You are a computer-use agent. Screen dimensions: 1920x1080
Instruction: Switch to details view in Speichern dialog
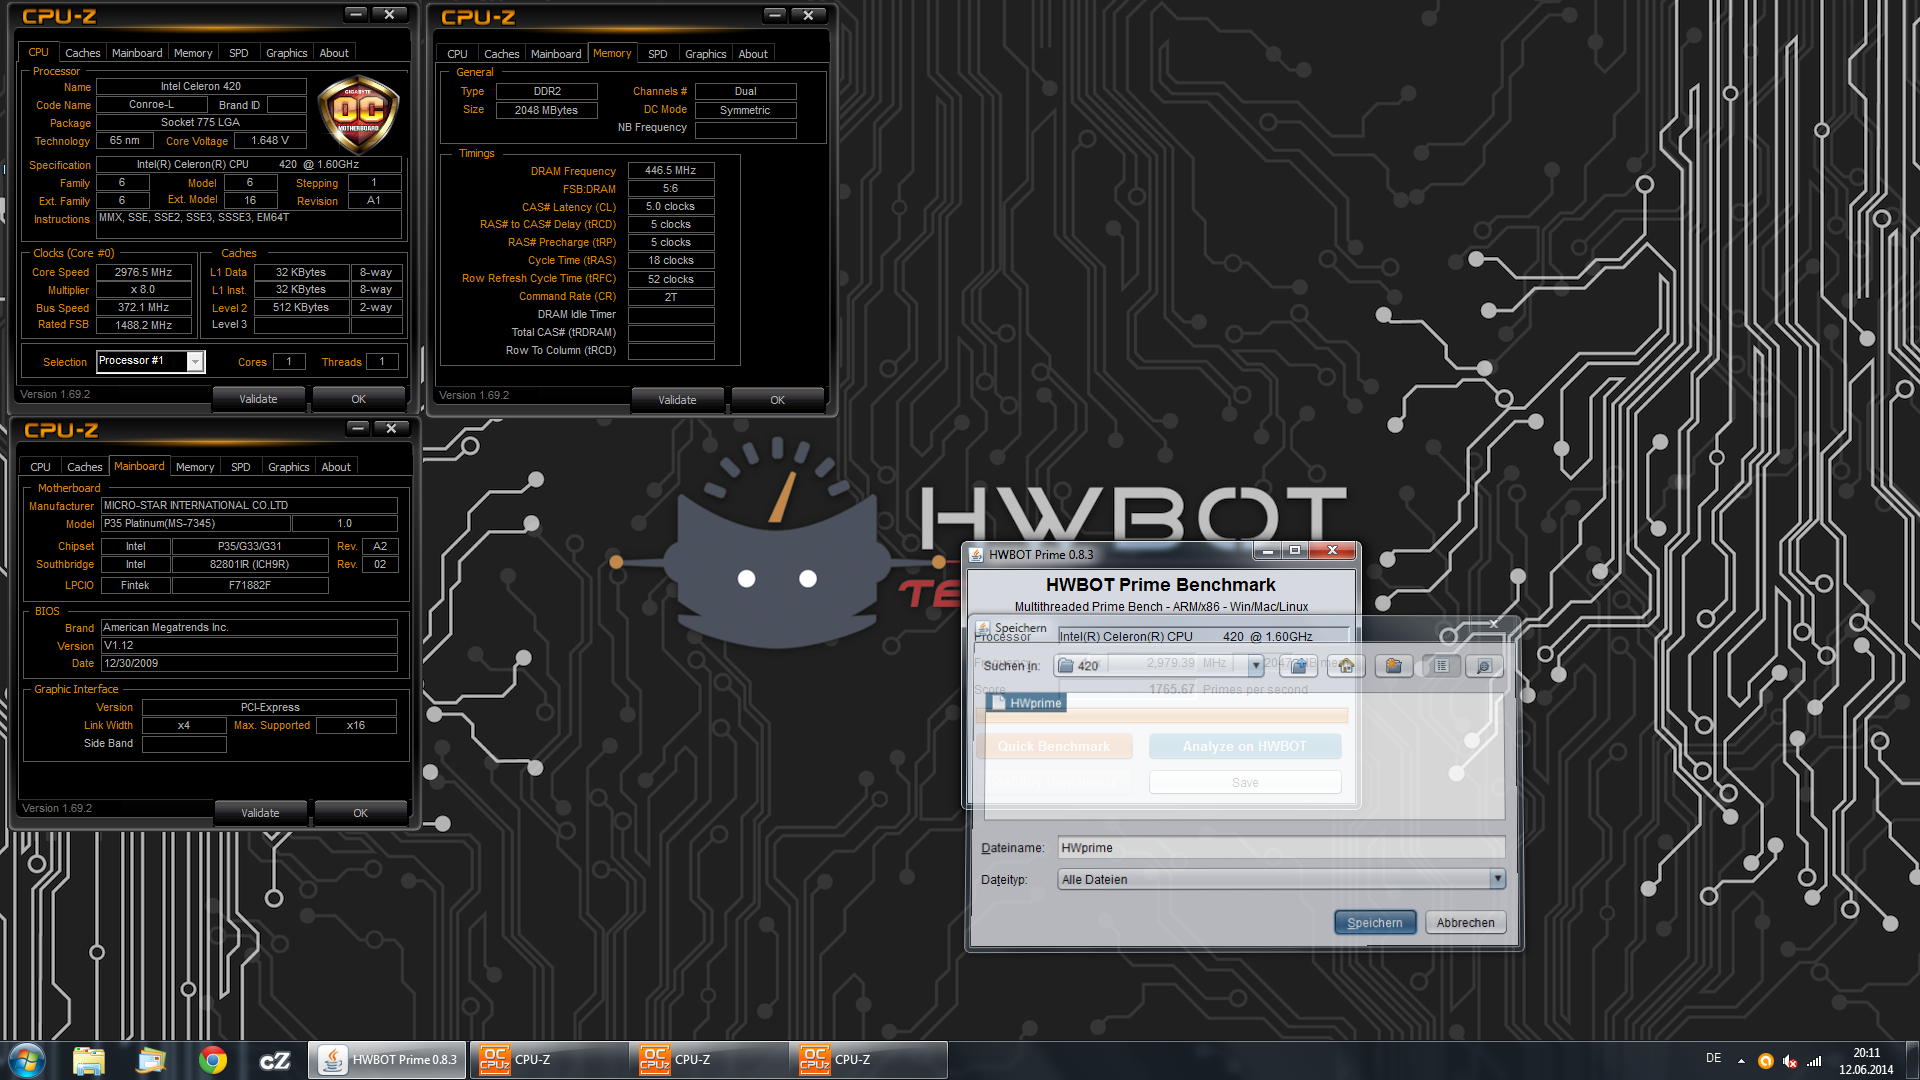1484,666
